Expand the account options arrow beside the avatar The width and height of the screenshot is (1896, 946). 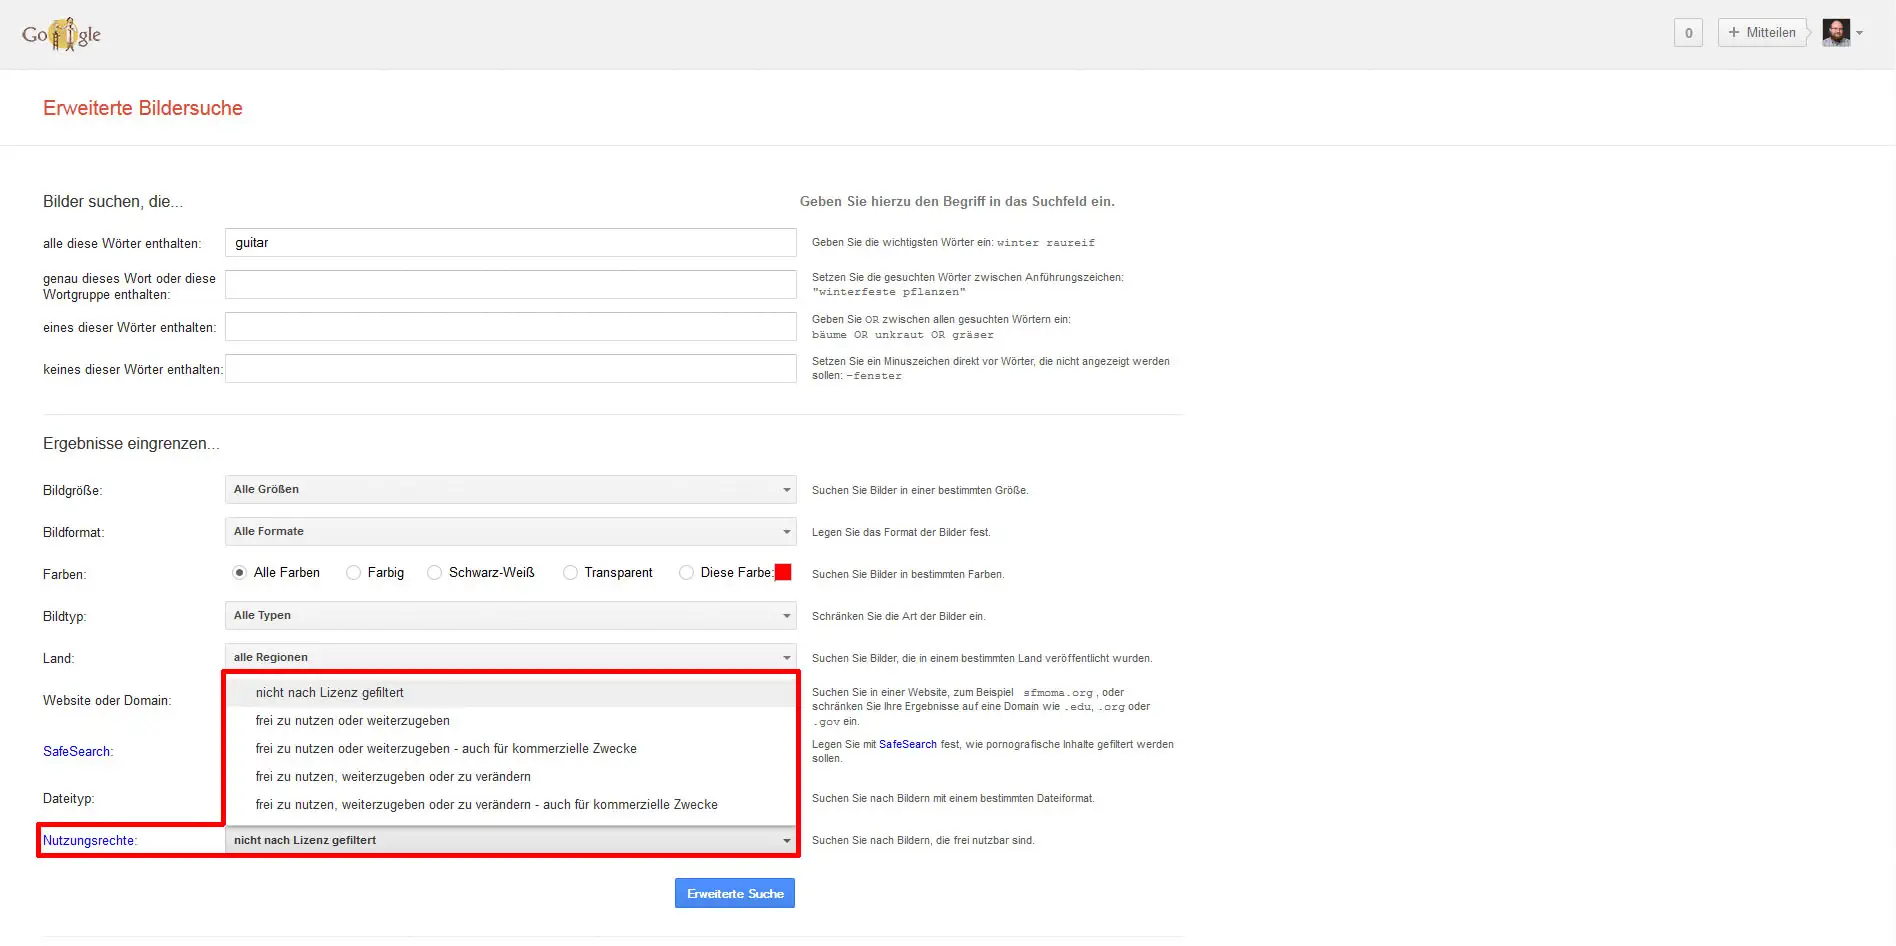point(1860,33)
